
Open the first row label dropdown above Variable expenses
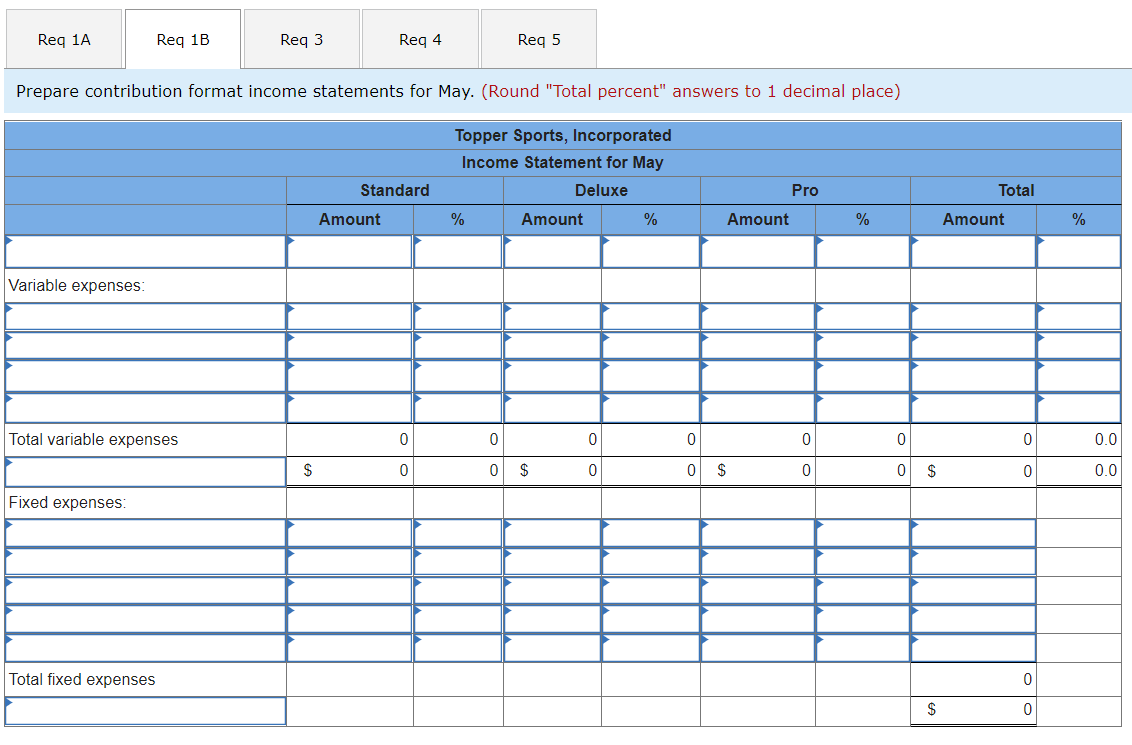146,252
